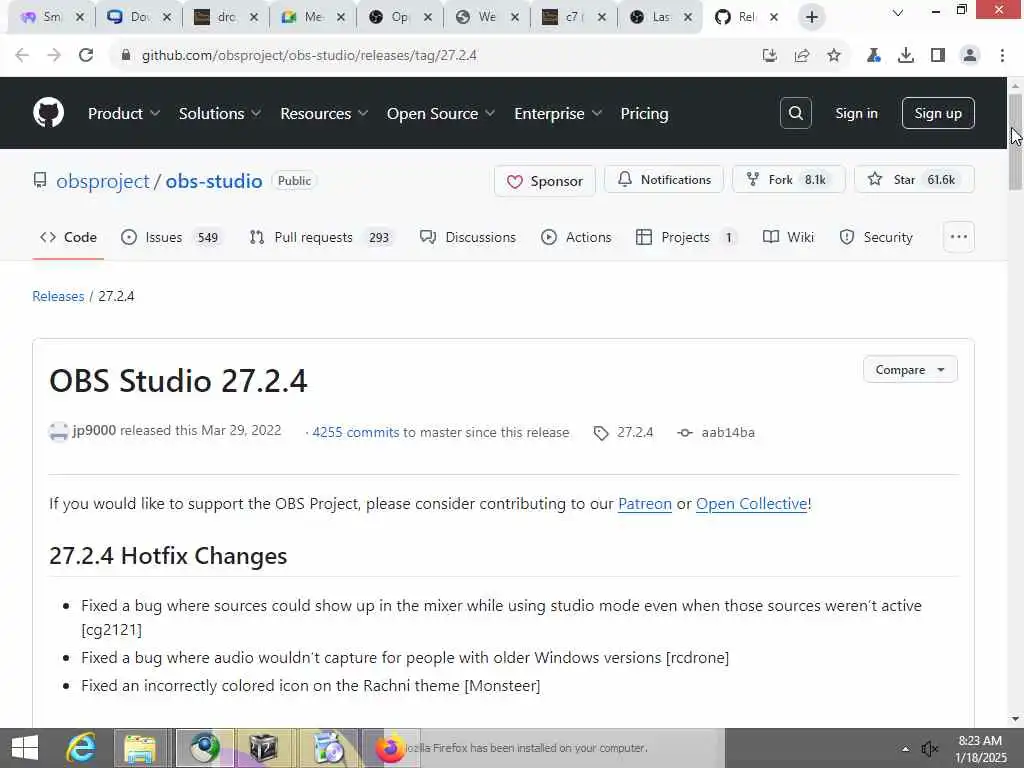This screenshot has height=768, width=1024.
Task: Bookmark this page with the star icon
Action: 834,56
